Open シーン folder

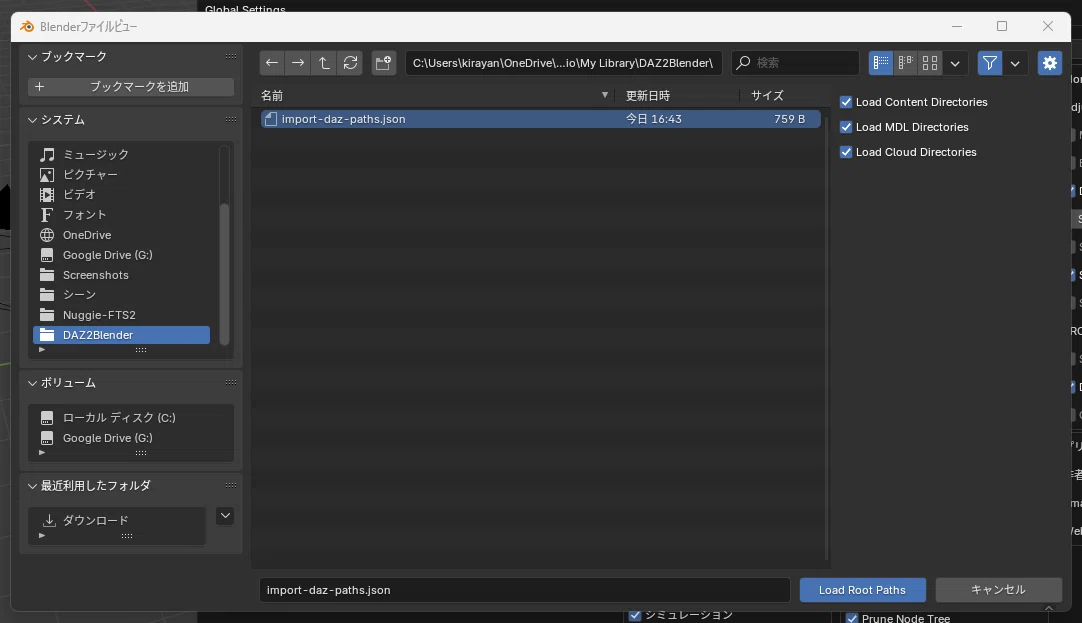coord(121,295)
